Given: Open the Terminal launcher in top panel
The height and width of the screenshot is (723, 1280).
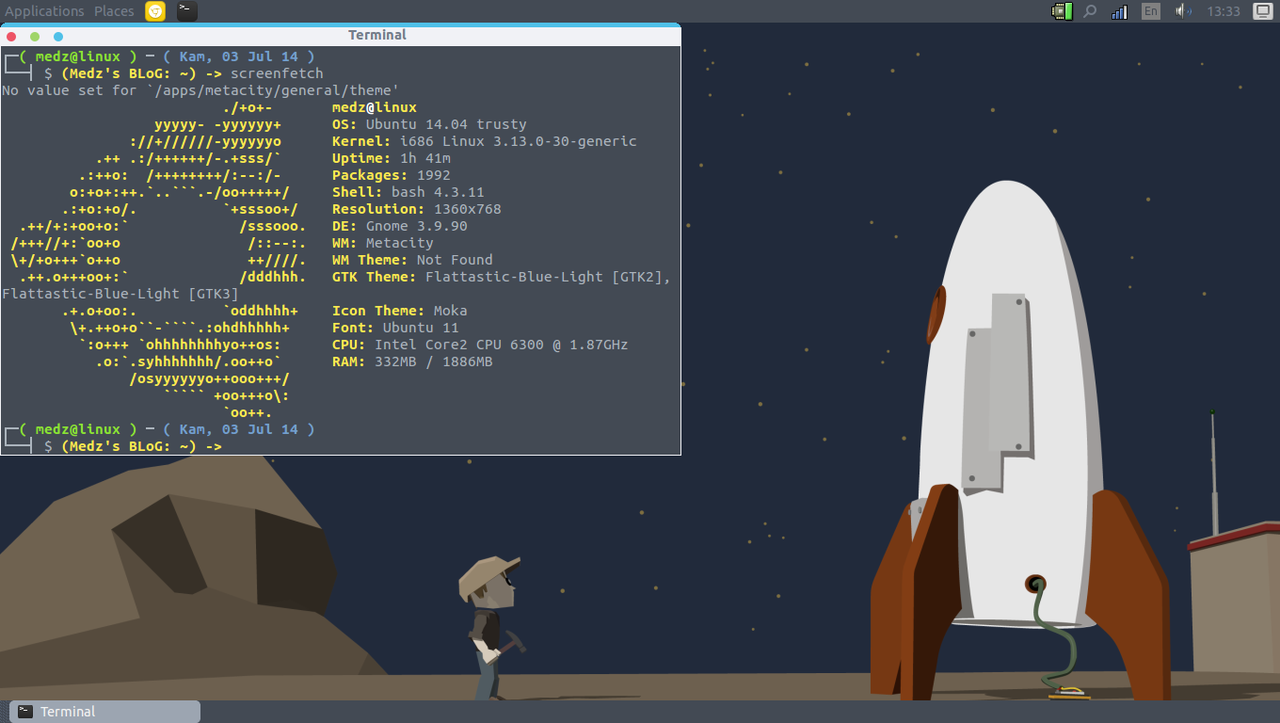Looking at the screenshot, I should click(x=187, y=11).
